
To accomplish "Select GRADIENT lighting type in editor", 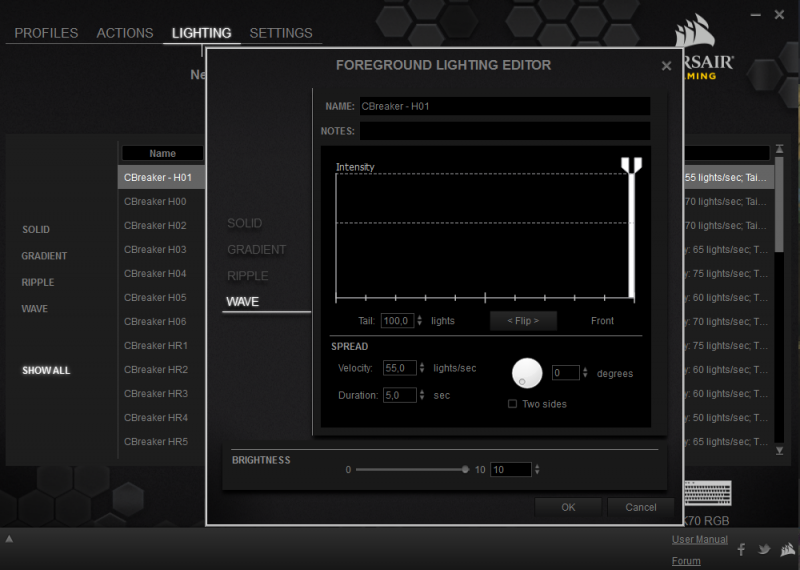I will click(x=257, y=250).
